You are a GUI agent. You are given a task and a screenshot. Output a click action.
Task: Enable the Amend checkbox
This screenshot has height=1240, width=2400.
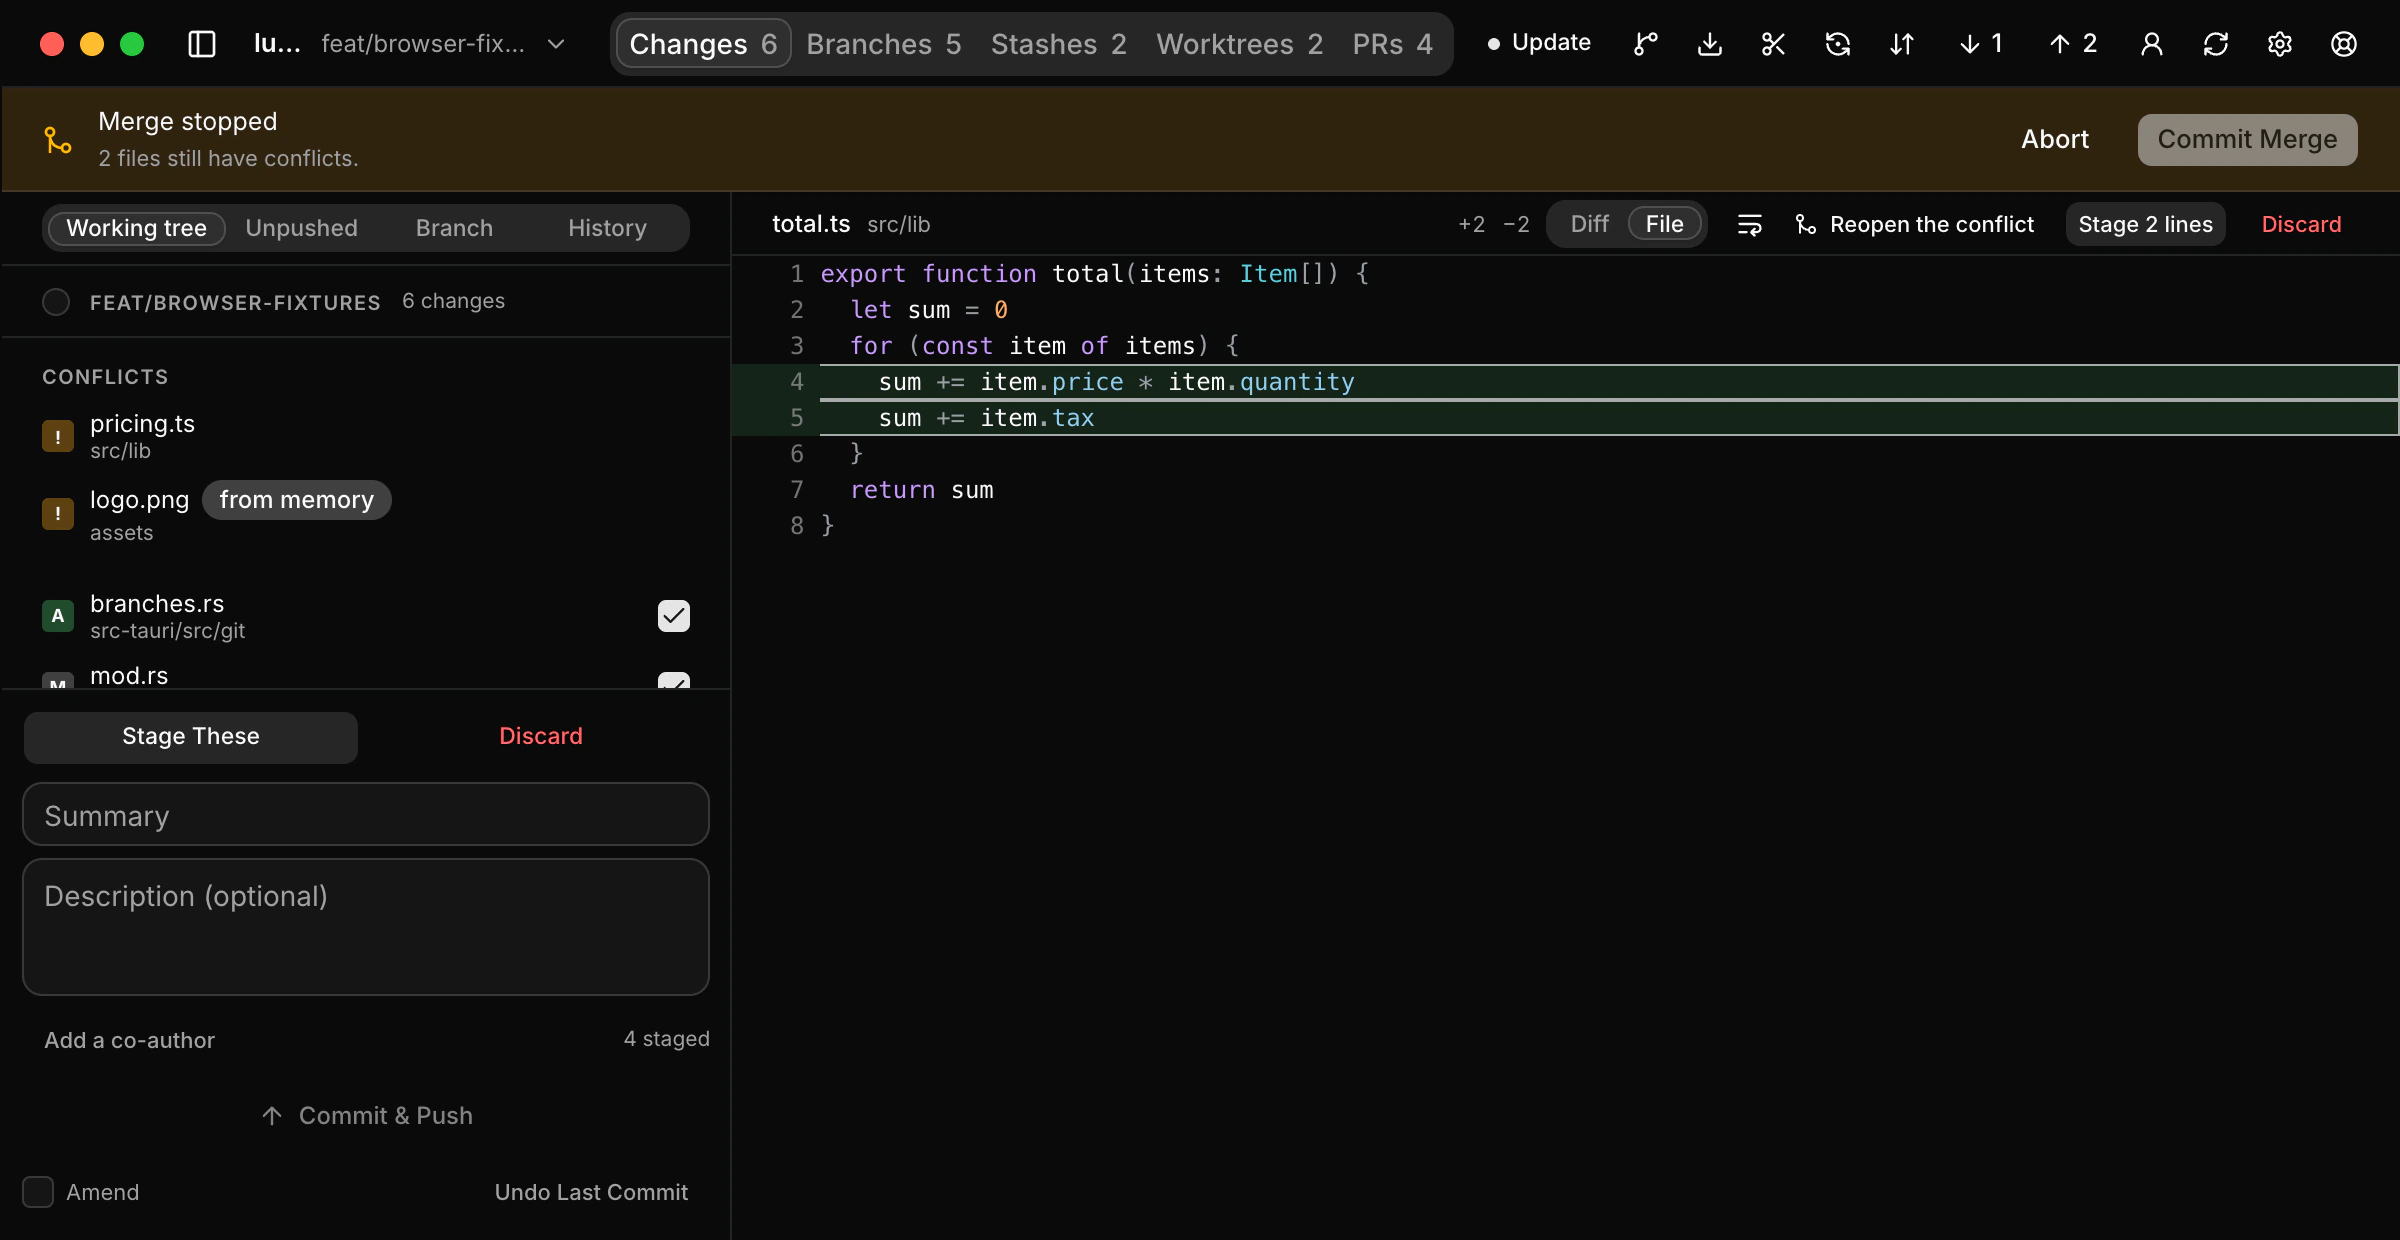pos(38,1192)
